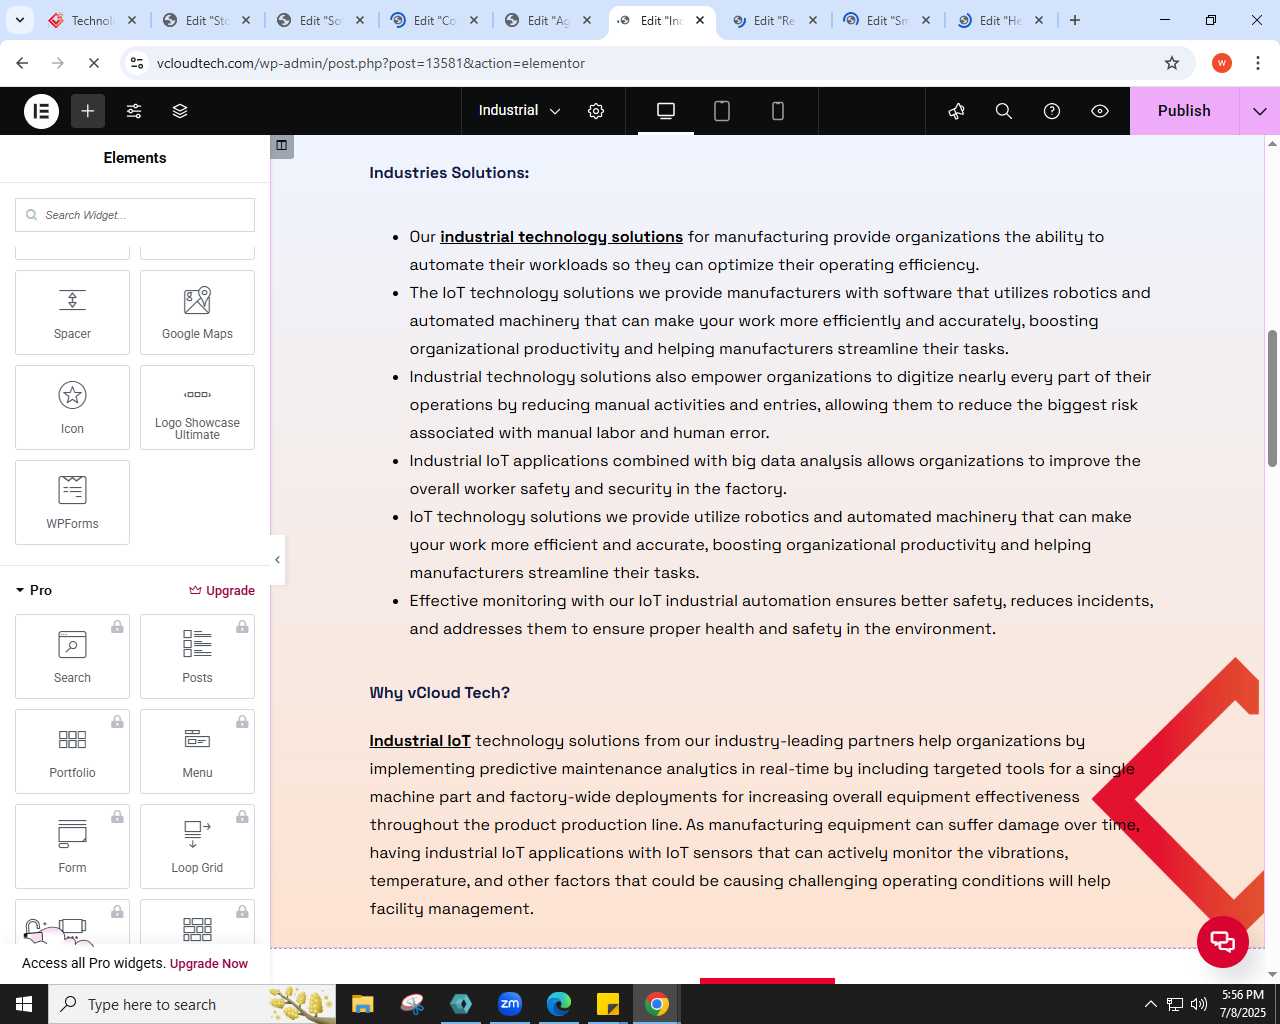Click the Industries Solutions heading
1280x1024 pixels.
pos(449,173)
